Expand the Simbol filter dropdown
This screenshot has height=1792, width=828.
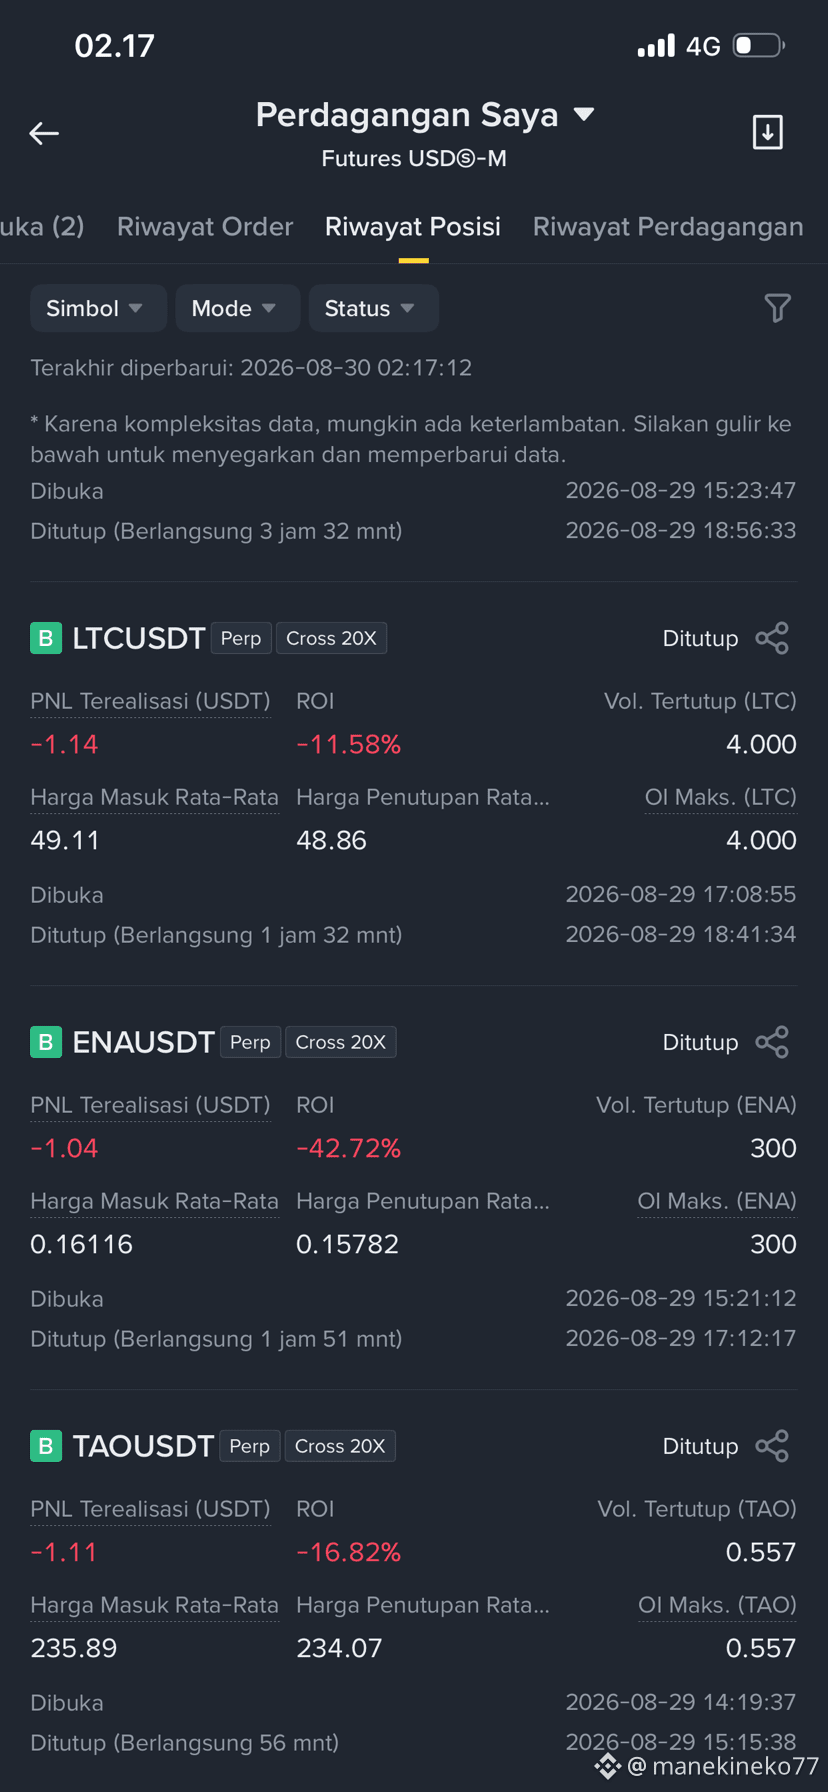pyautogui.click(x=94, y=308)
